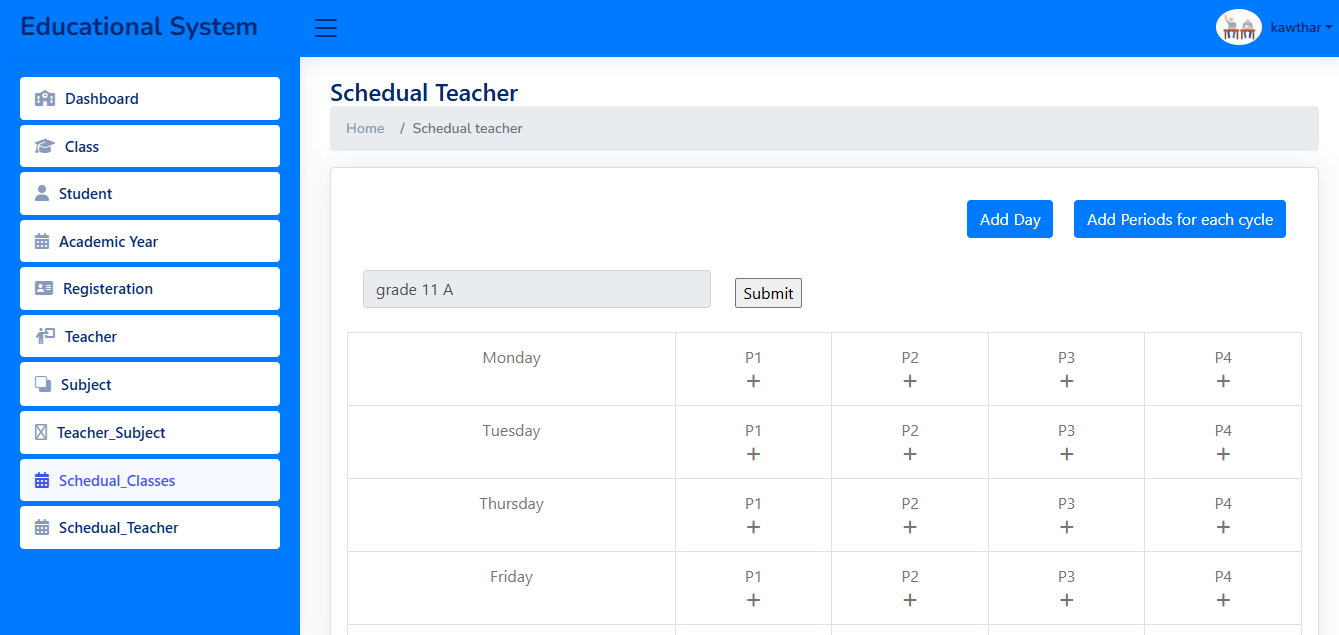Click the plus icon under Tuesday P1
Image resolution: width=1339 pixels, height=635 pixels.
click(753, 454)
